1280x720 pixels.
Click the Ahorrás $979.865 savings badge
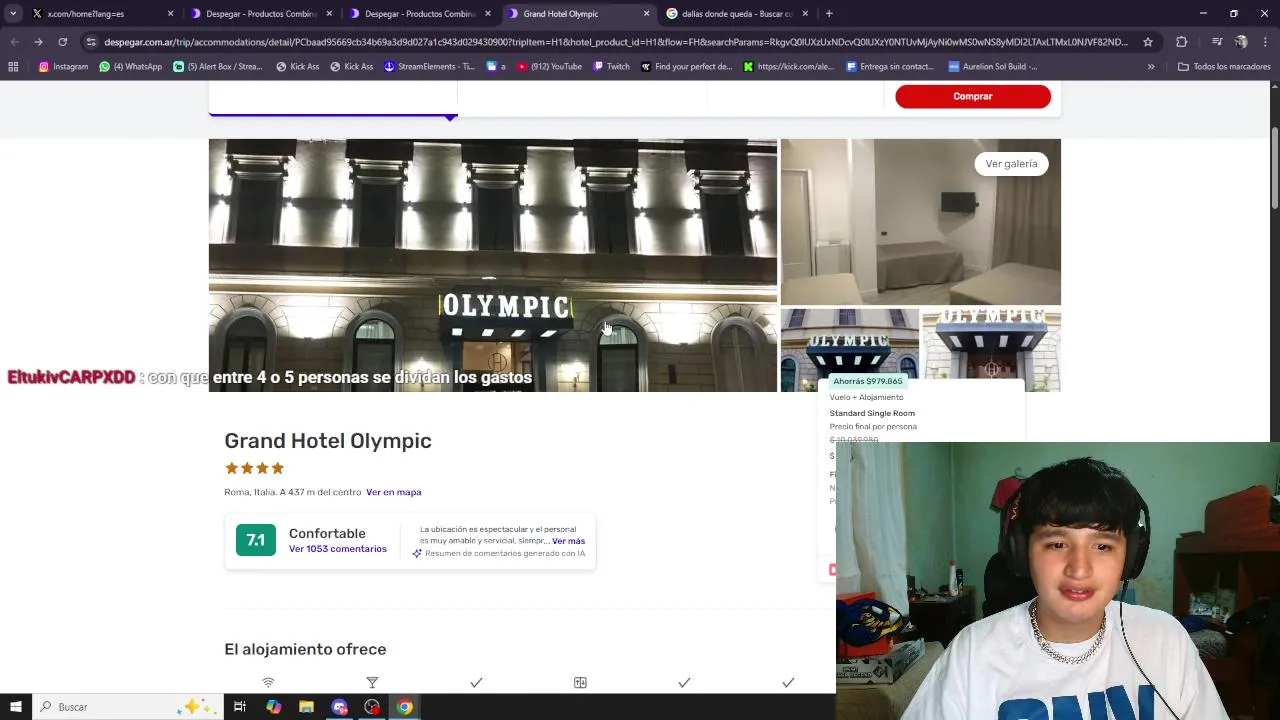[x=867, y=381]
